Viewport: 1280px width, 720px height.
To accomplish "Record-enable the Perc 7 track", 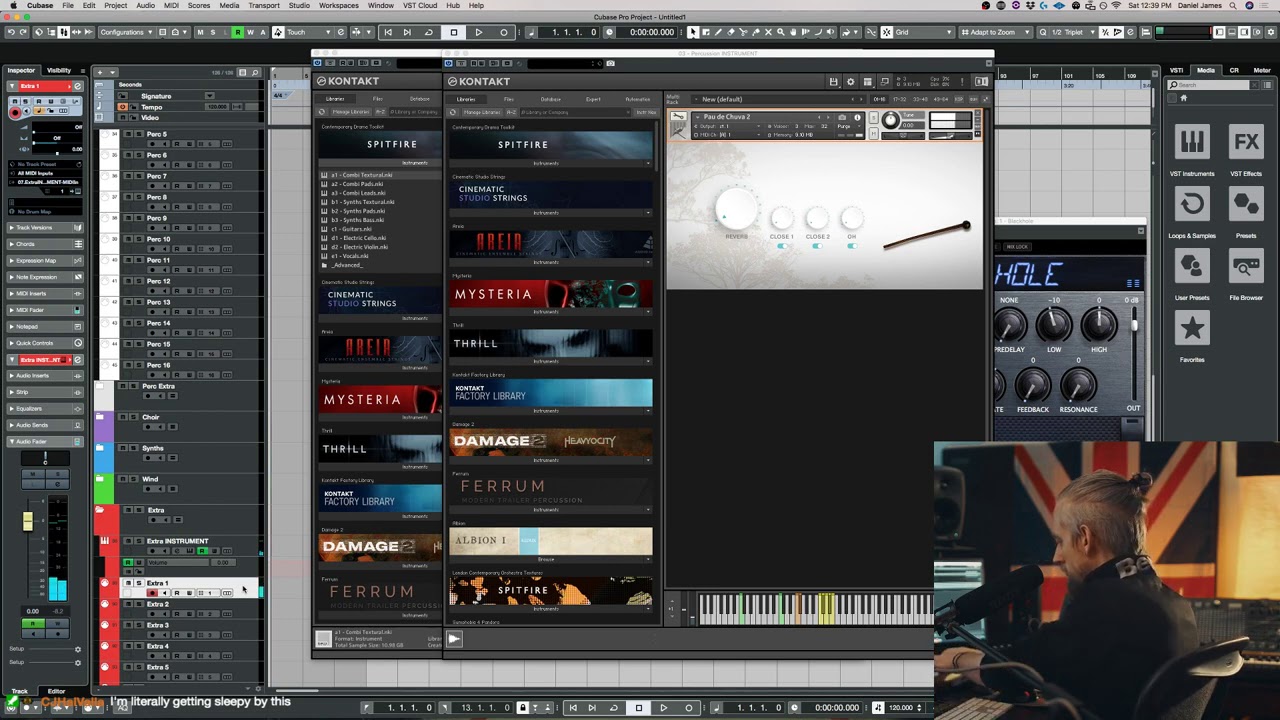I will coord(152,186).
